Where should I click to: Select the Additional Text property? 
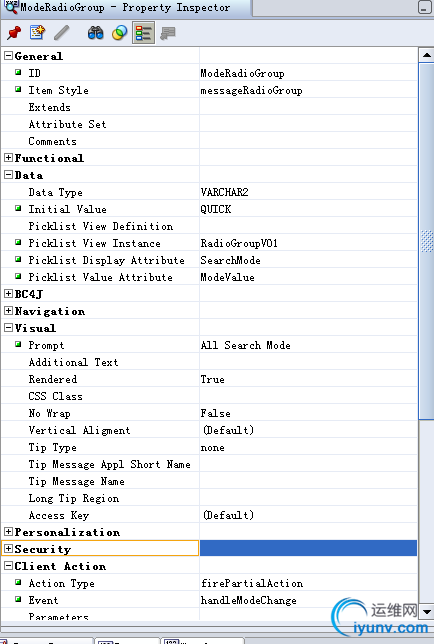pyautogui.click(x=209, y=362)
